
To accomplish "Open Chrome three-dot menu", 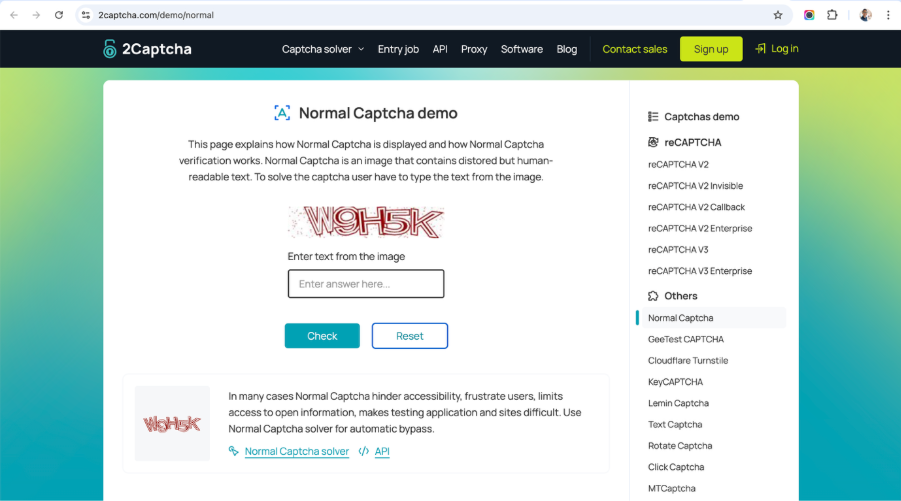I will click(888, 15).
